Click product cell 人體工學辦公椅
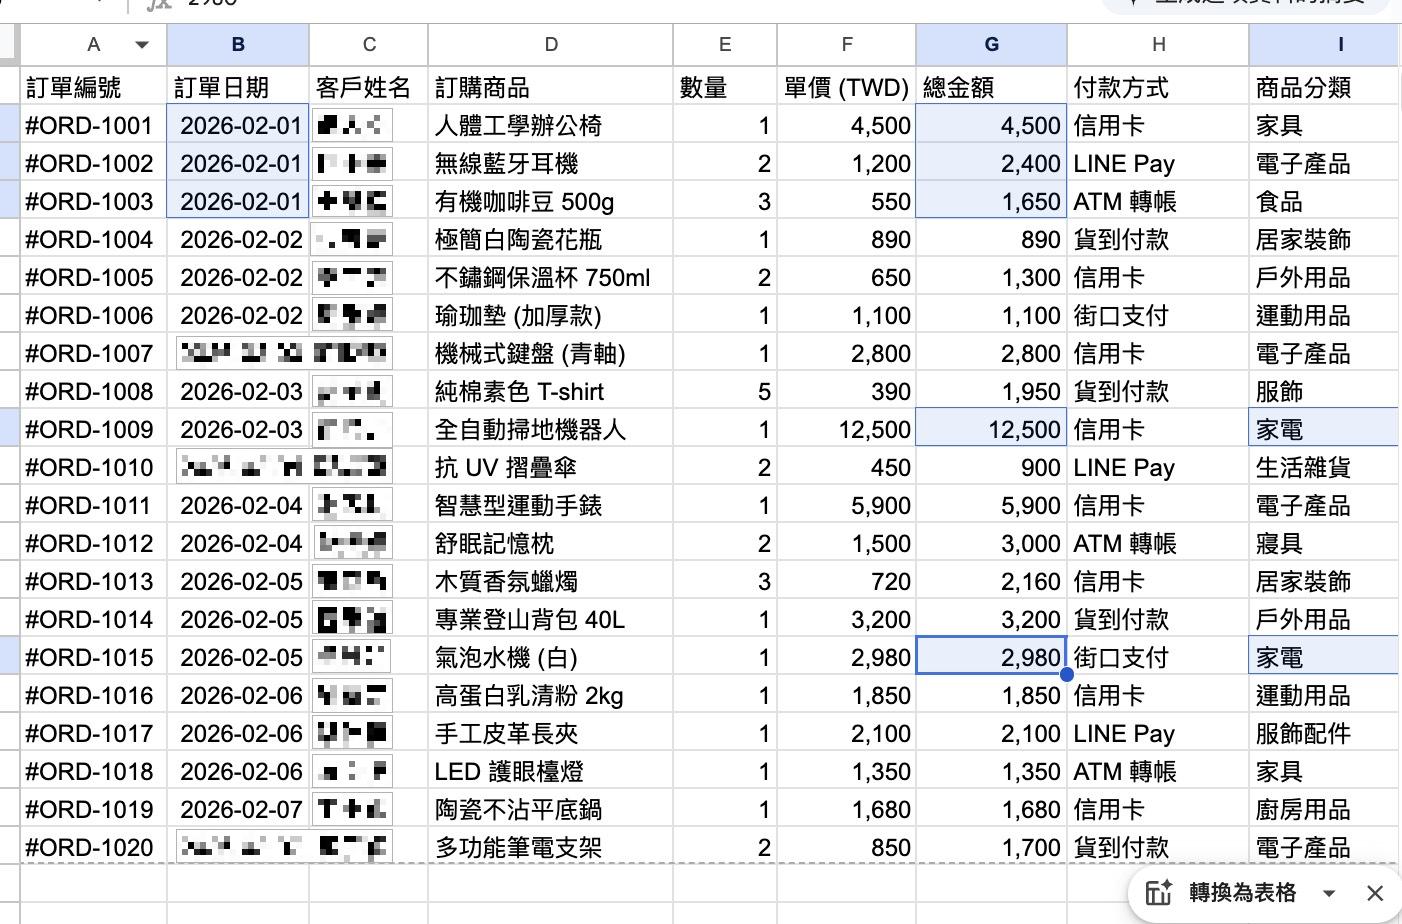Viewport: 1402px width, 924px height. click(551, 125)
